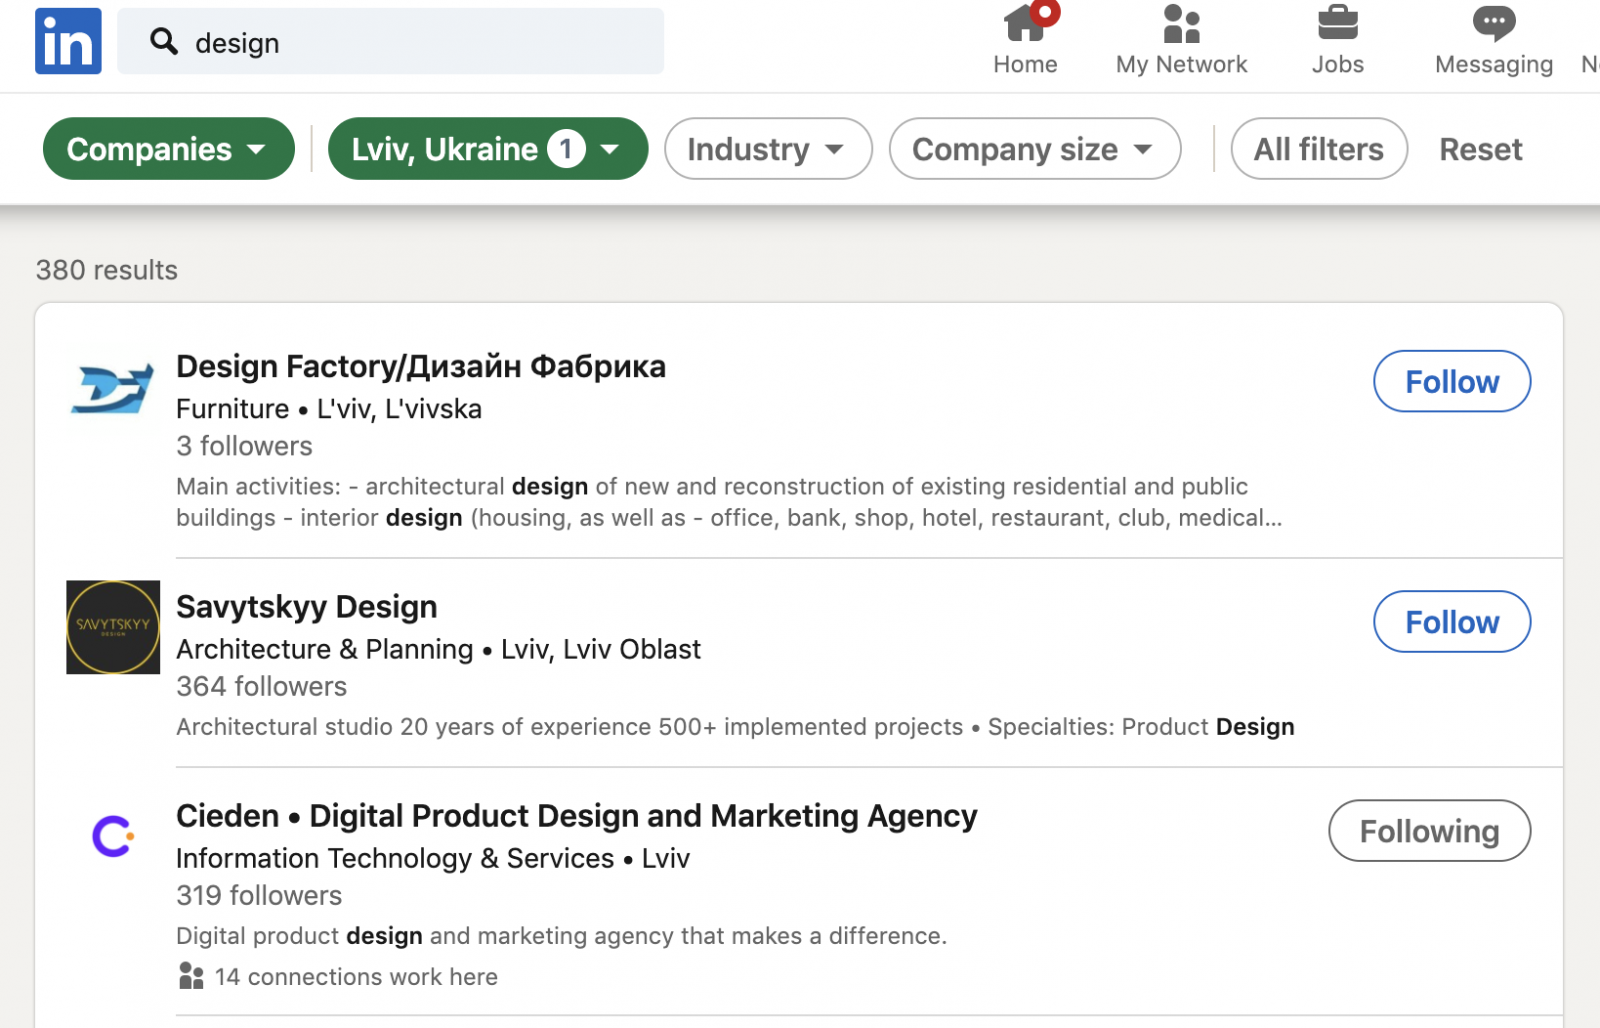Viewport: 1600px width, 1028px height.
Task: Click "Architecture & Planning • Lviv, Lviv Oblast" text
Action: [438, 650]
